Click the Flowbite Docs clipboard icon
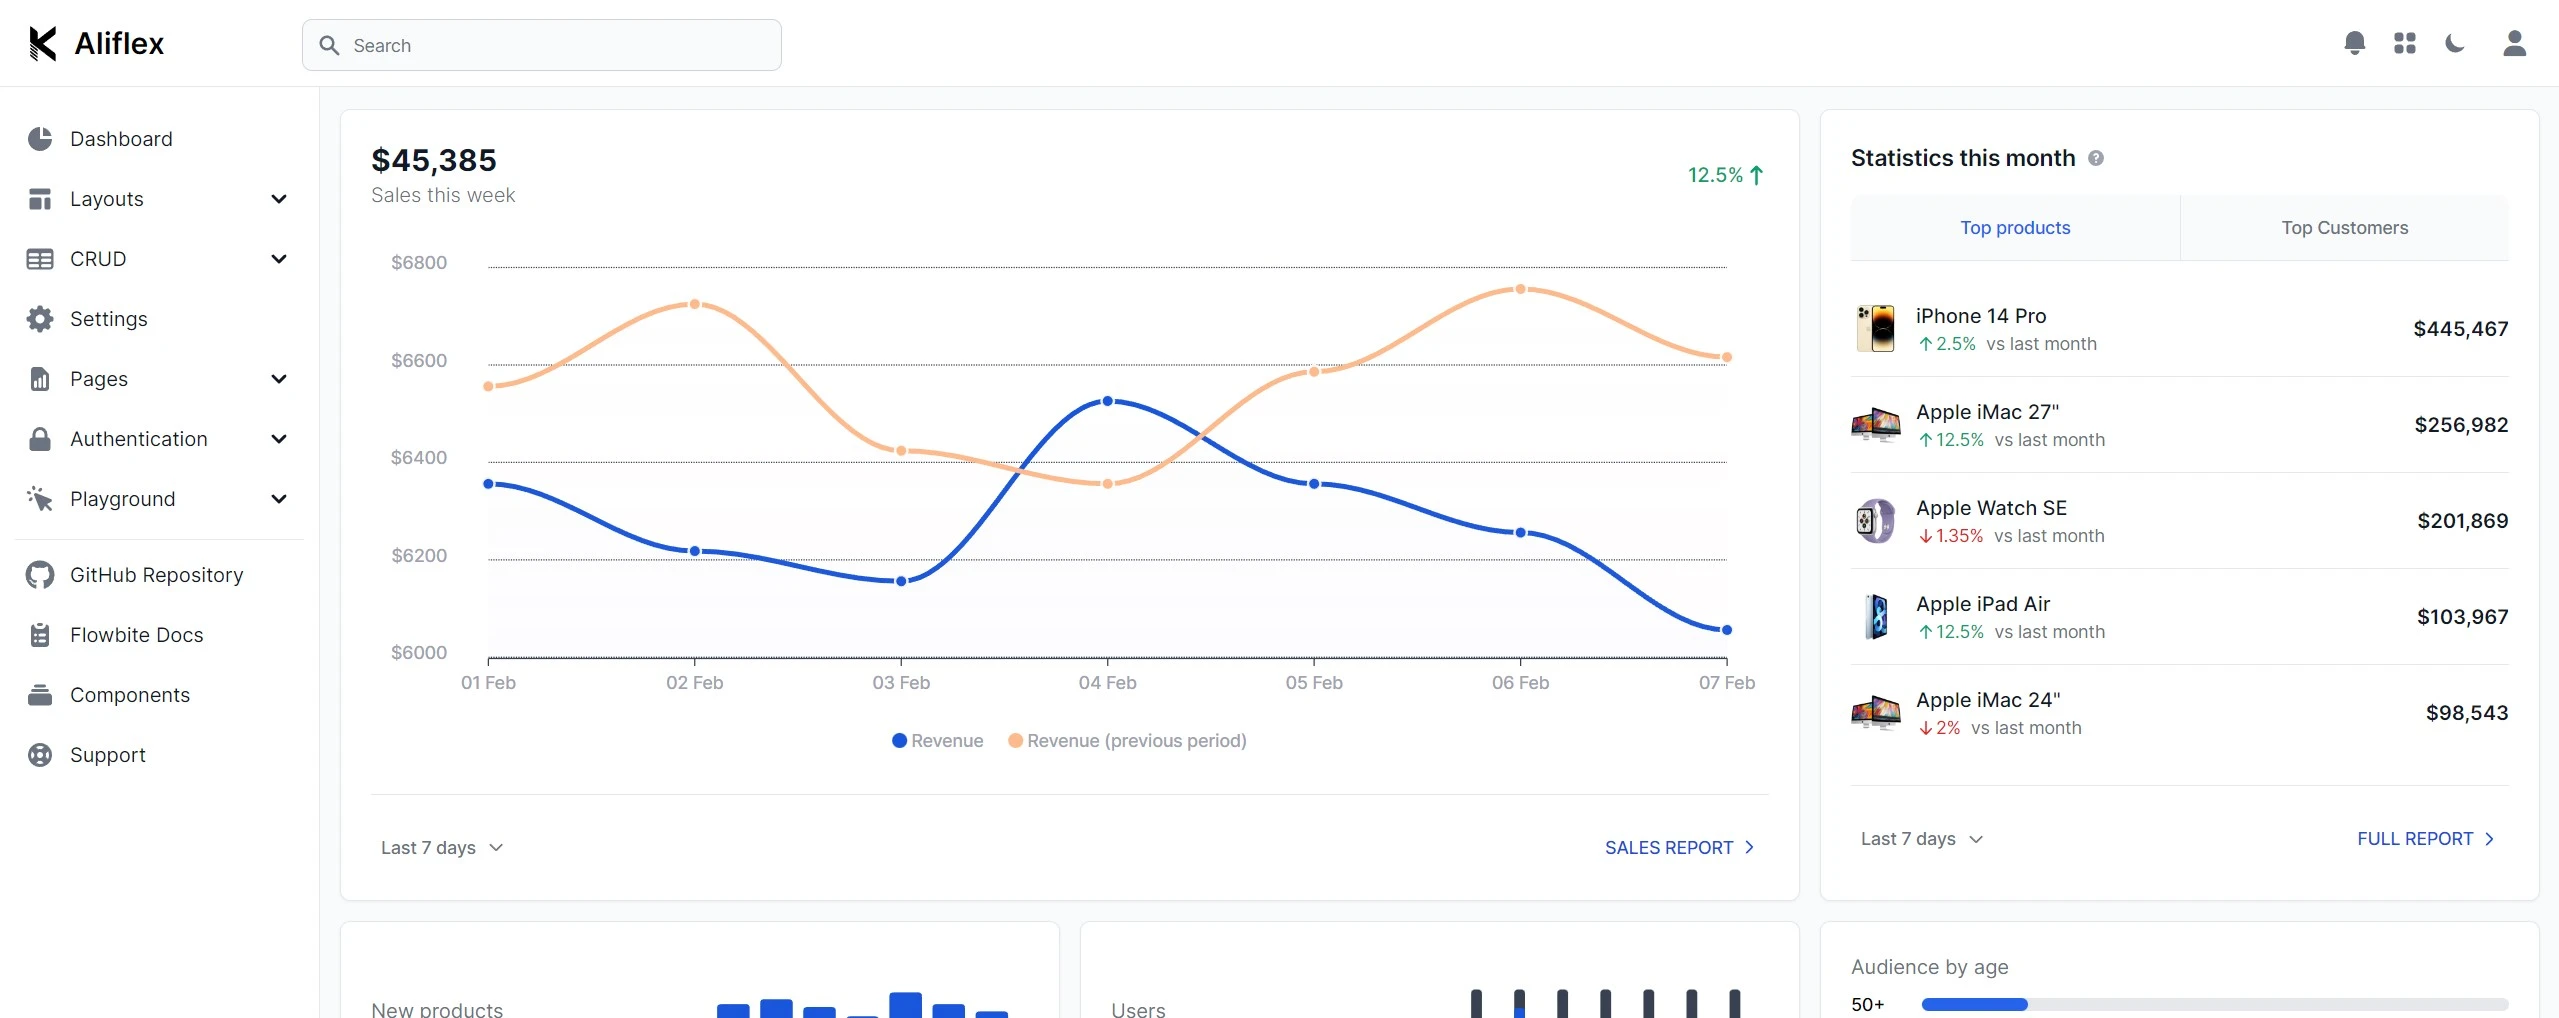 [x=40, y=635]
